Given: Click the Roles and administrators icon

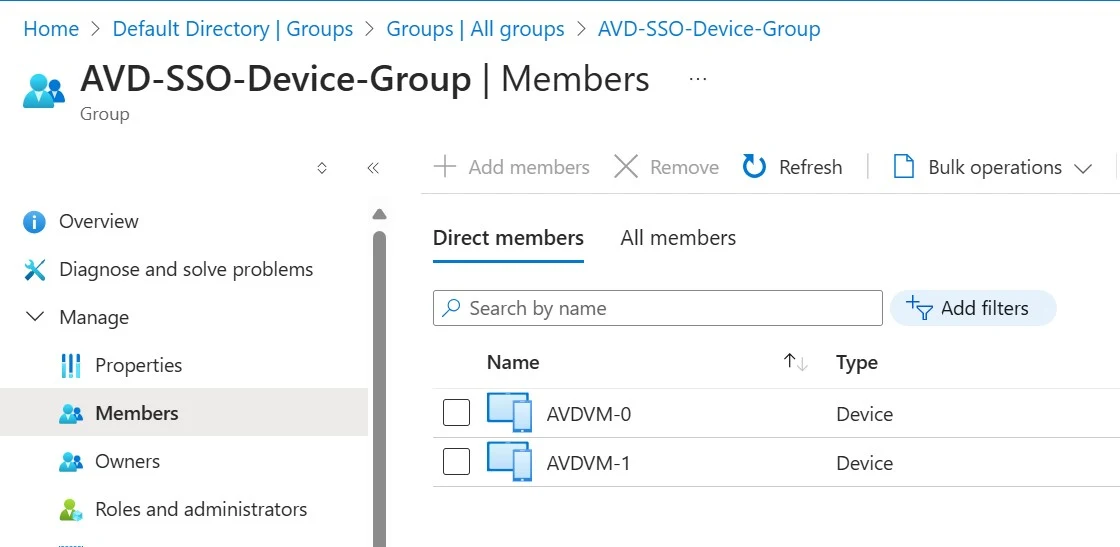Looking at the screenshot, I should tap(70, 510).
